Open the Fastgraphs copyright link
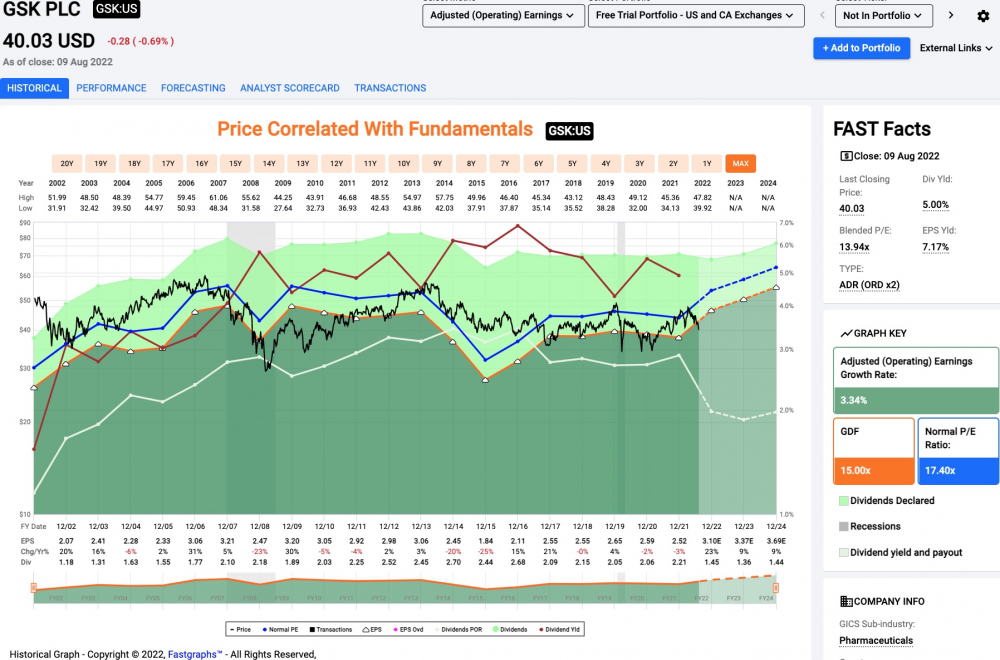The image size is (1000, 660). click(195, 654)
